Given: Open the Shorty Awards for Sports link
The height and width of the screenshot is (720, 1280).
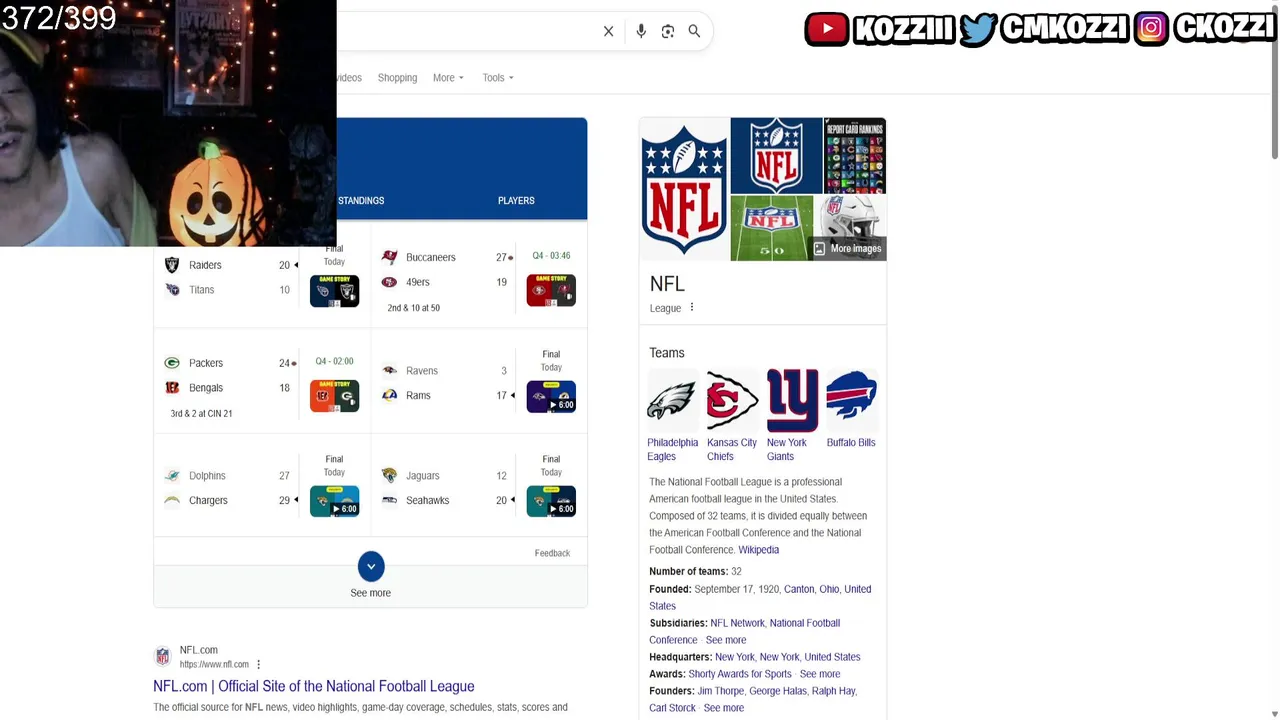Looking at the screenshot, I should tap(740, 674).
